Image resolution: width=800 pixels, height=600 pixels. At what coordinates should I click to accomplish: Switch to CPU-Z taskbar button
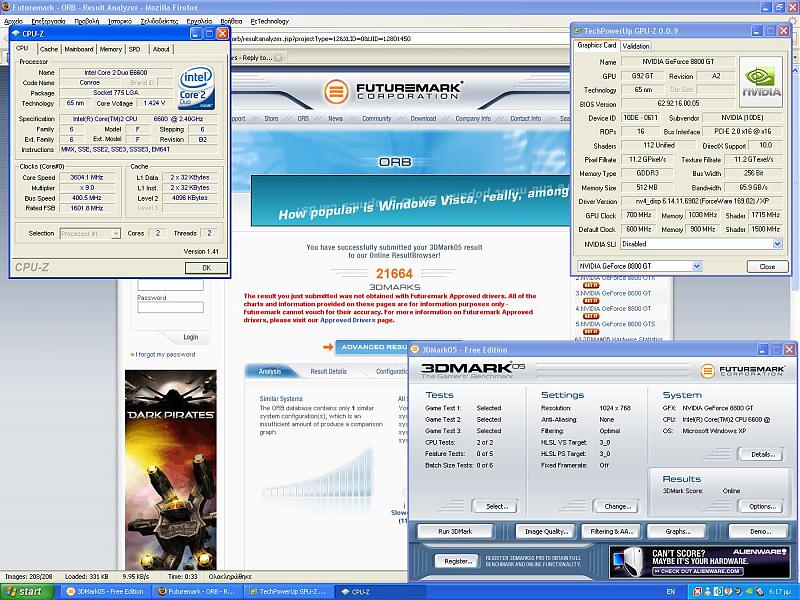380,592
